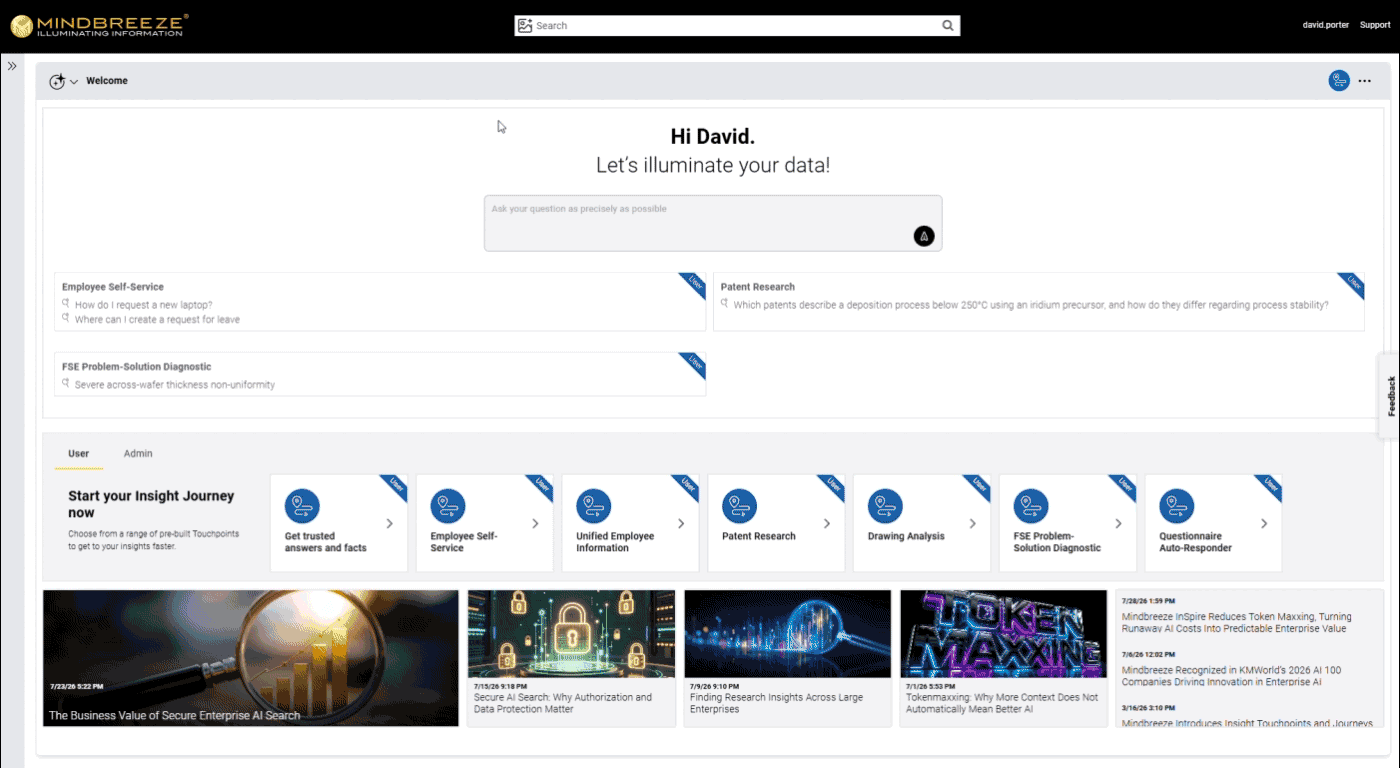Open the Secure AI Search padlock thumbnail

click(x=571, y=634)
